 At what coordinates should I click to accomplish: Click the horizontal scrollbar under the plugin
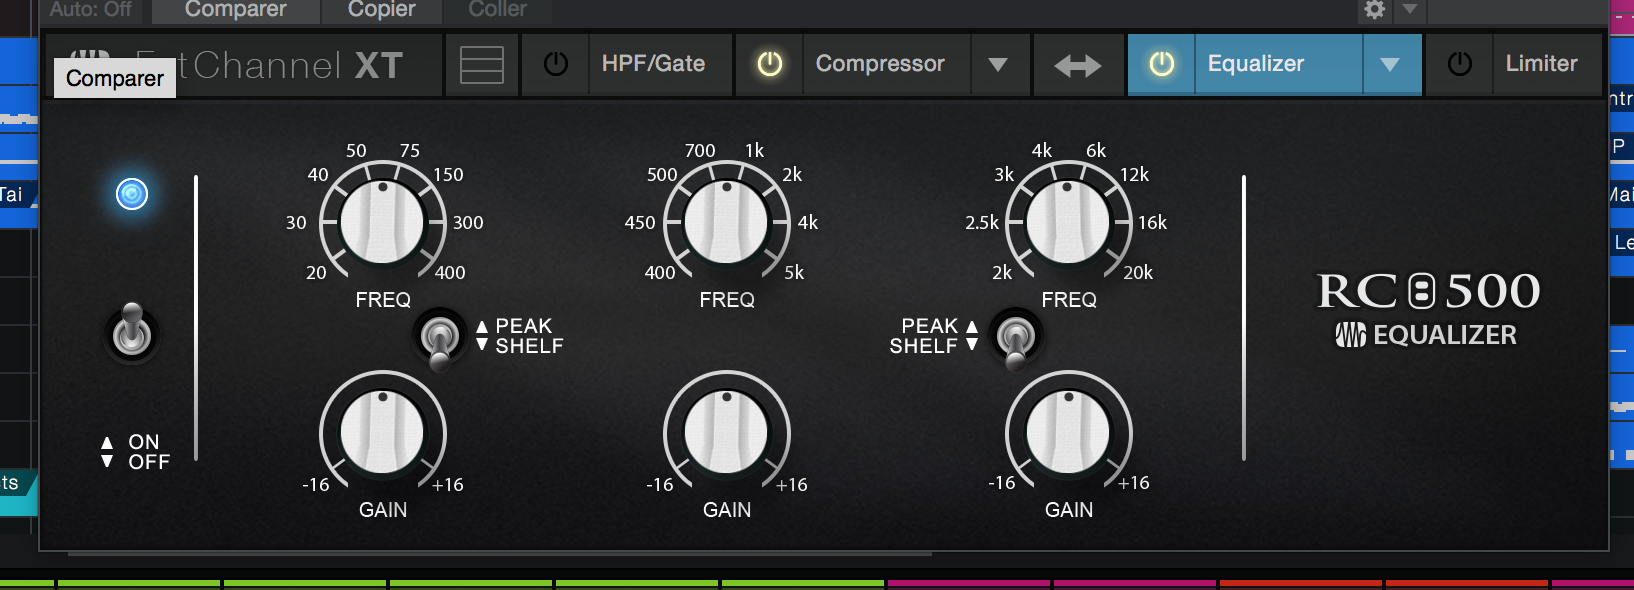point(500,553)
